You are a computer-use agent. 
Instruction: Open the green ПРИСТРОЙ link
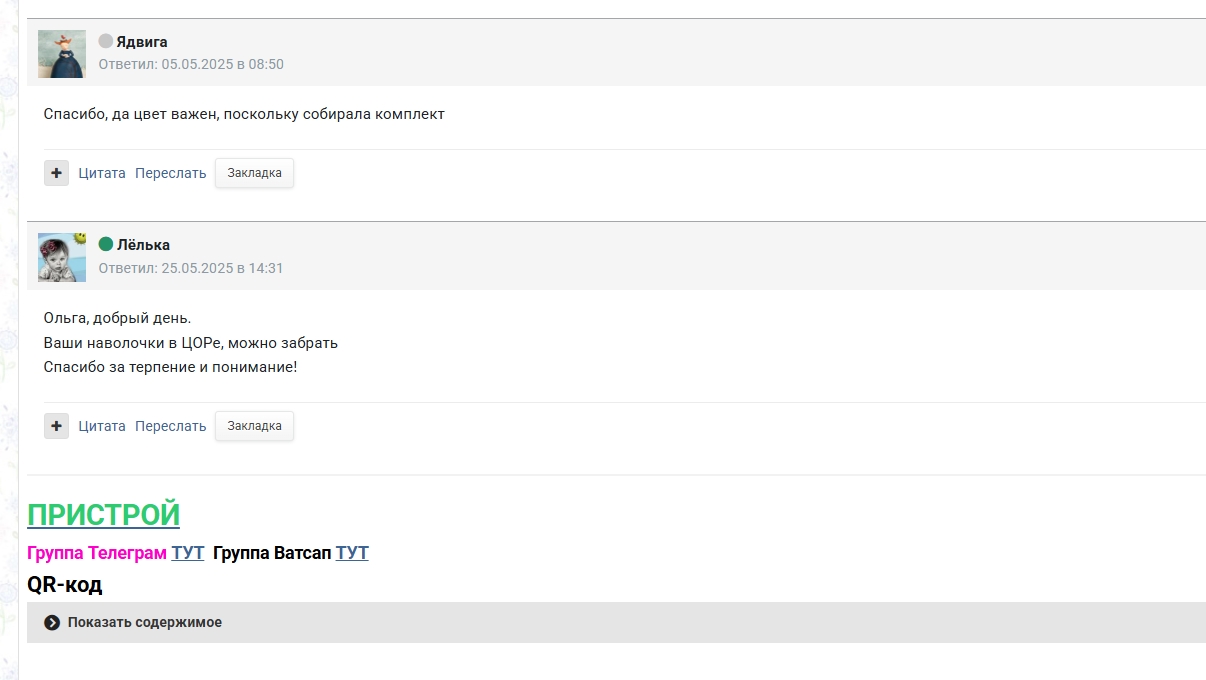pos(103,515)
